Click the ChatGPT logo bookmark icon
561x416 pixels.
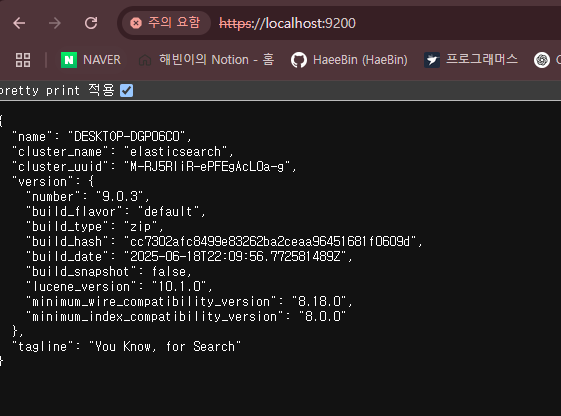pyautogui.click(x=542, y=60)
